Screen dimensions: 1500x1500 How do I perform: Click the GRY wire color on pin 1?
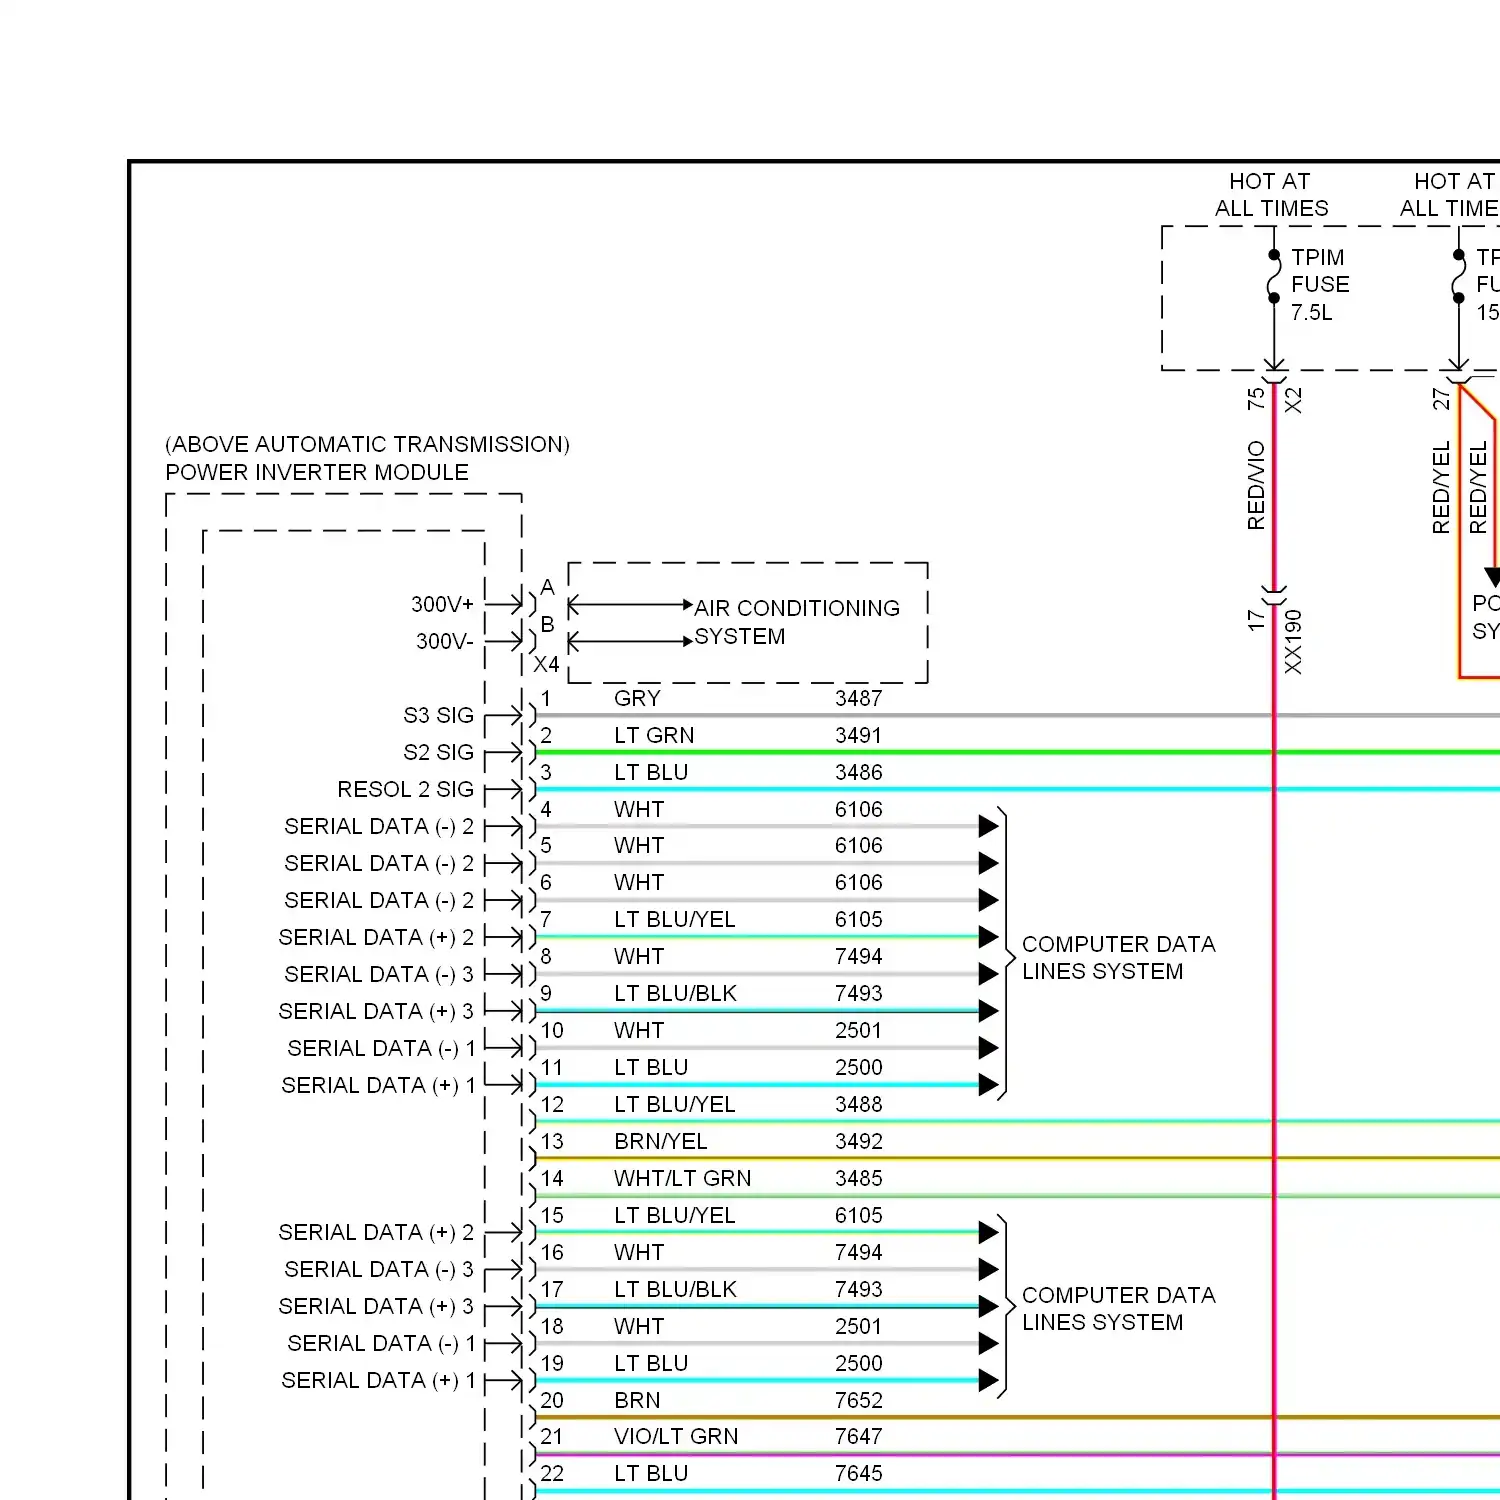click(x=637, y=698)
